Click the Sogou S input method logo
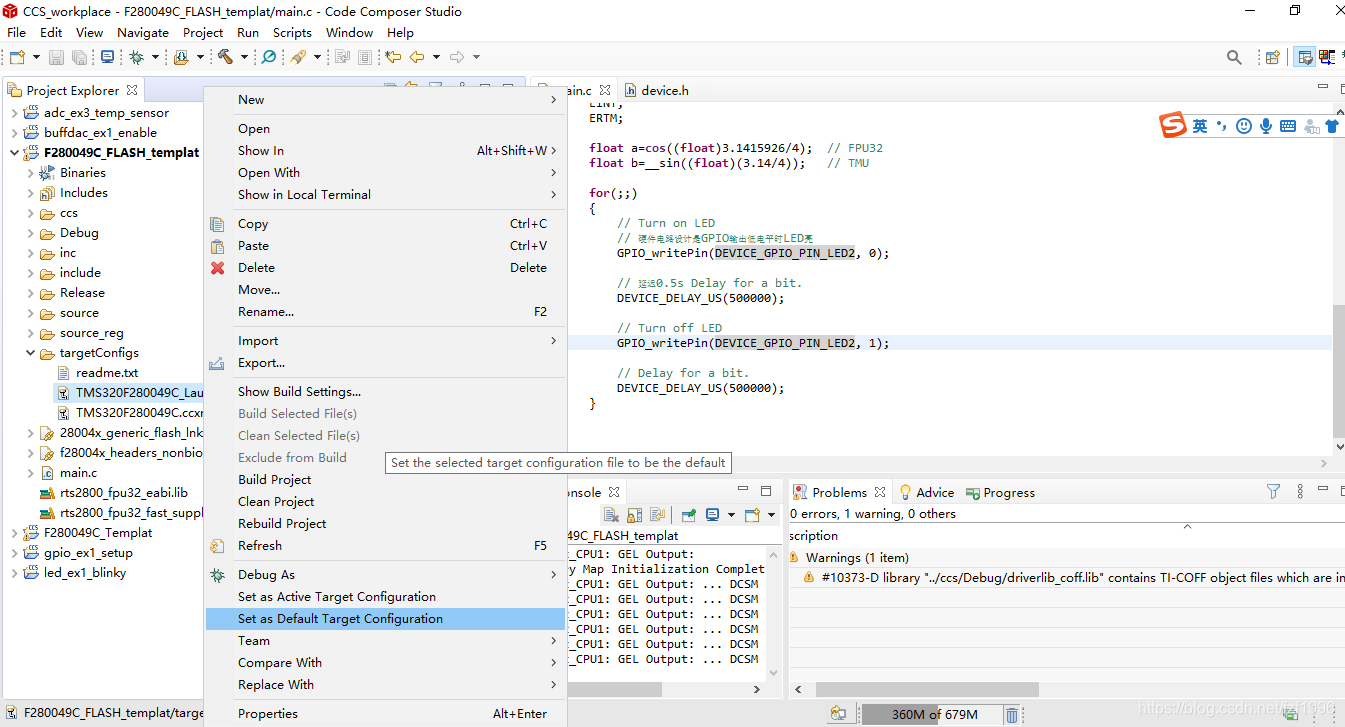Image resolution: width=1345 pixels, height=727 pixels. [1172, 126]
